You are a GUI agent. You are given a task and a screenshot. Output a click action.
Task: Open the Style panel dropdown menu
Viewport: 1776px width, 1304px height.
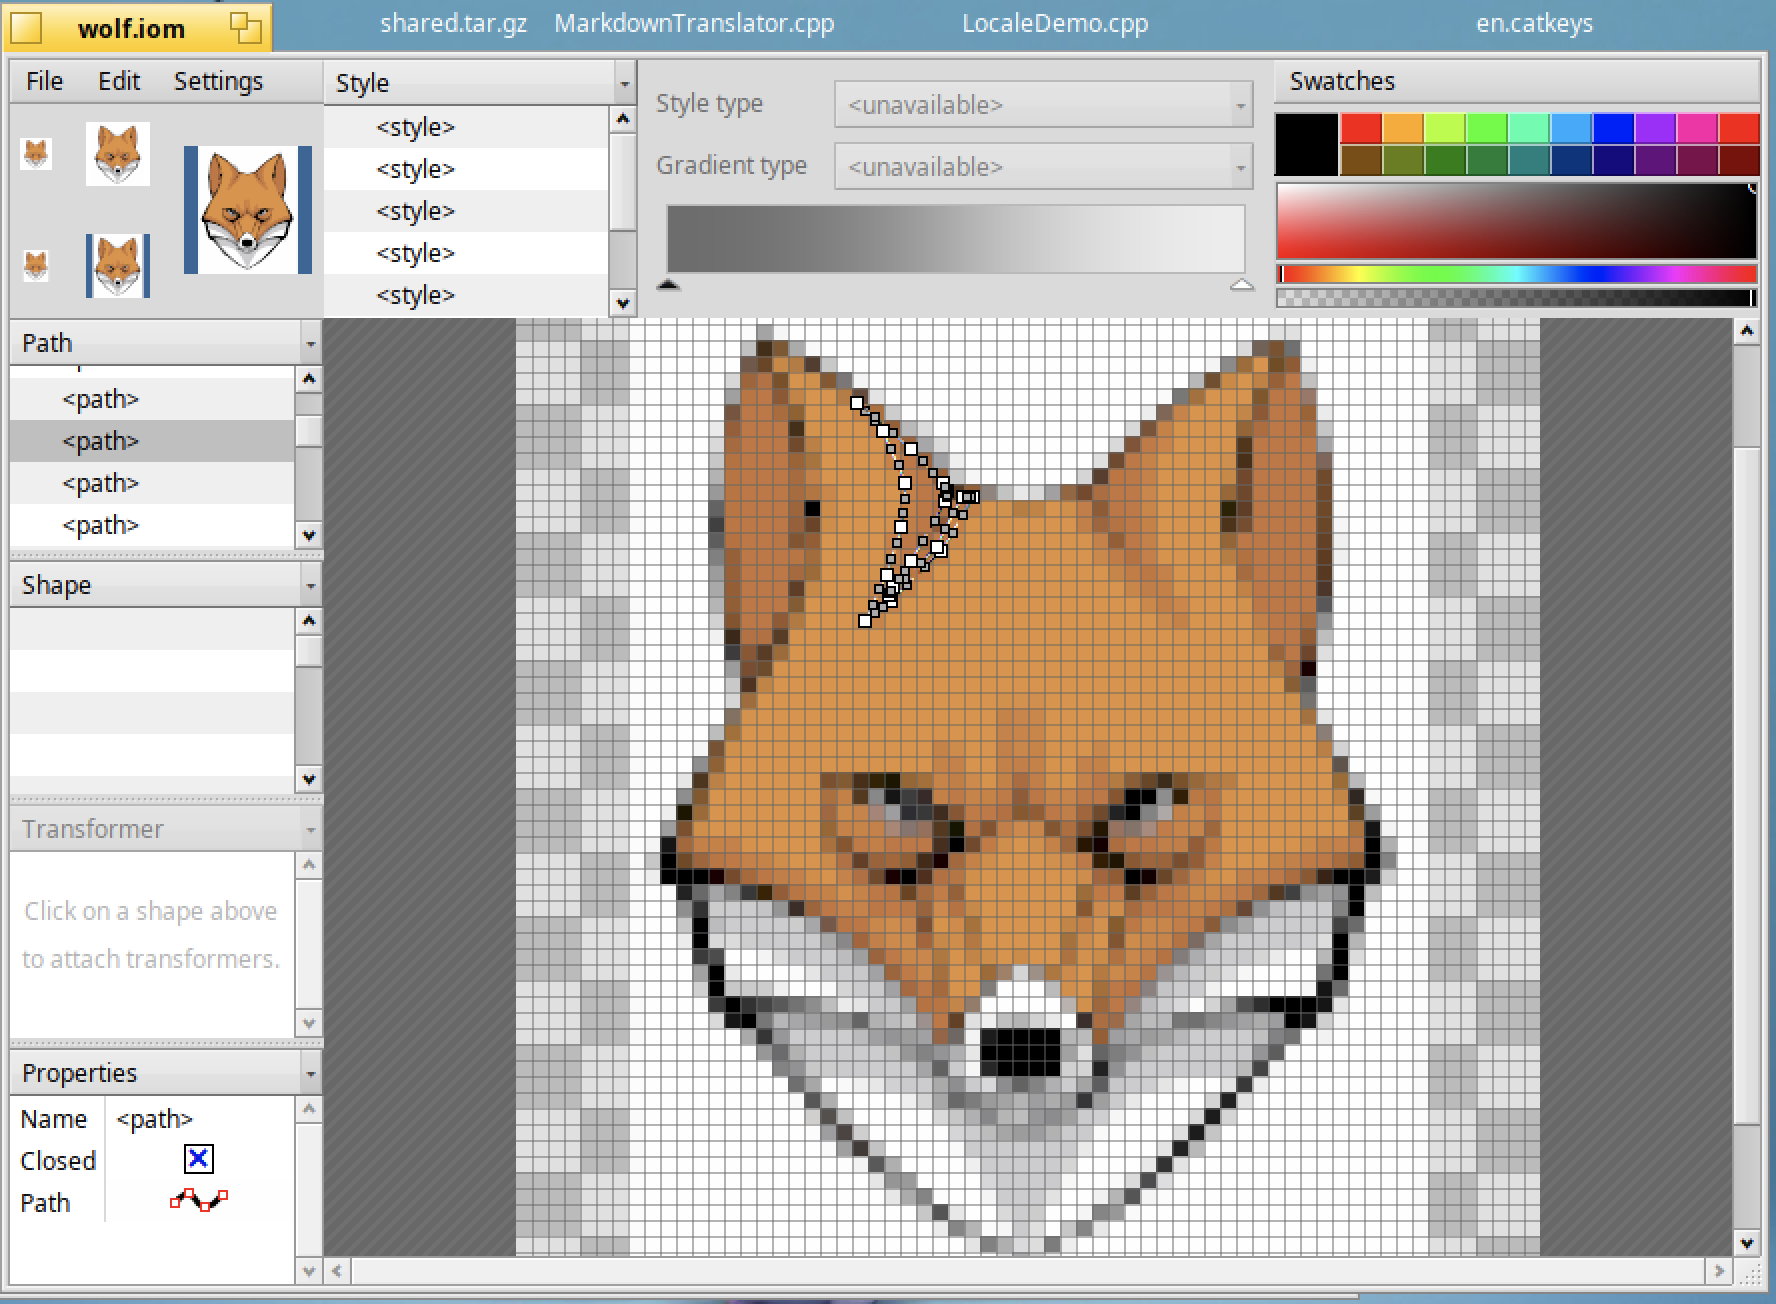tap(624, 84)
